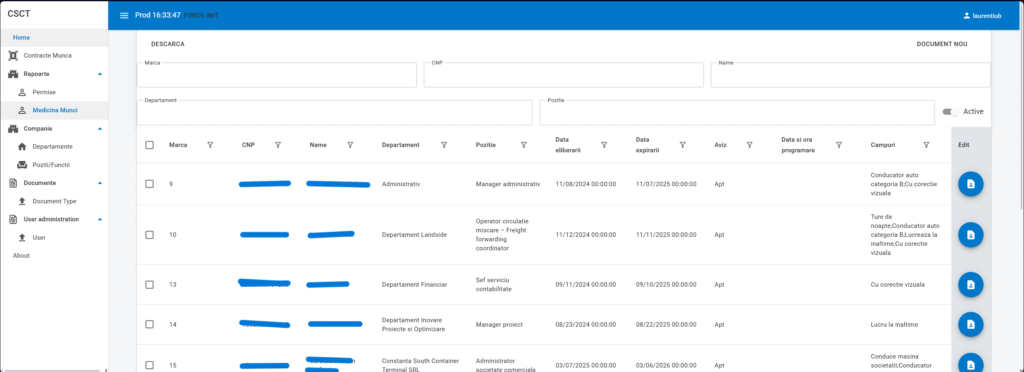1024x372 pixels.
Task: Toggle the Active switch
Action: tap(951, 112)
